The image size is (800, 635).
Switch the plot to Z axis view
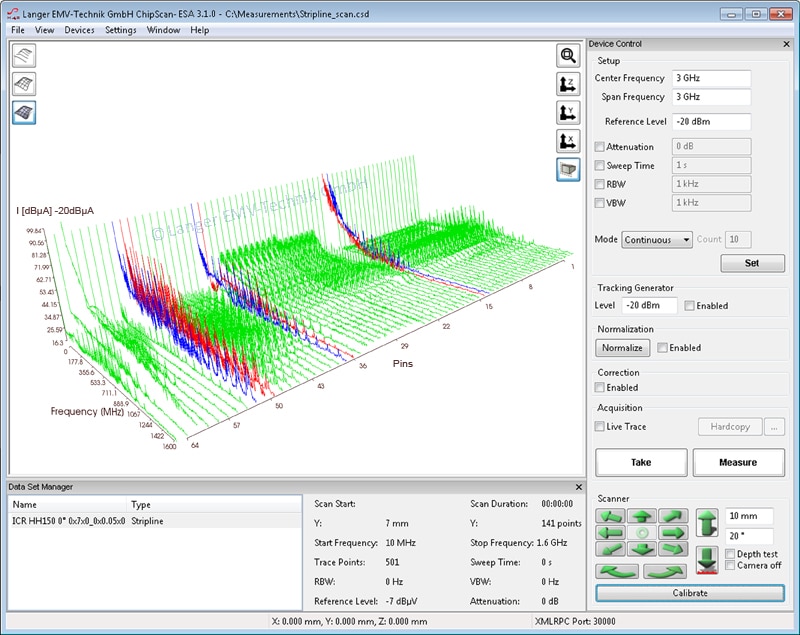tap(568, 84)
